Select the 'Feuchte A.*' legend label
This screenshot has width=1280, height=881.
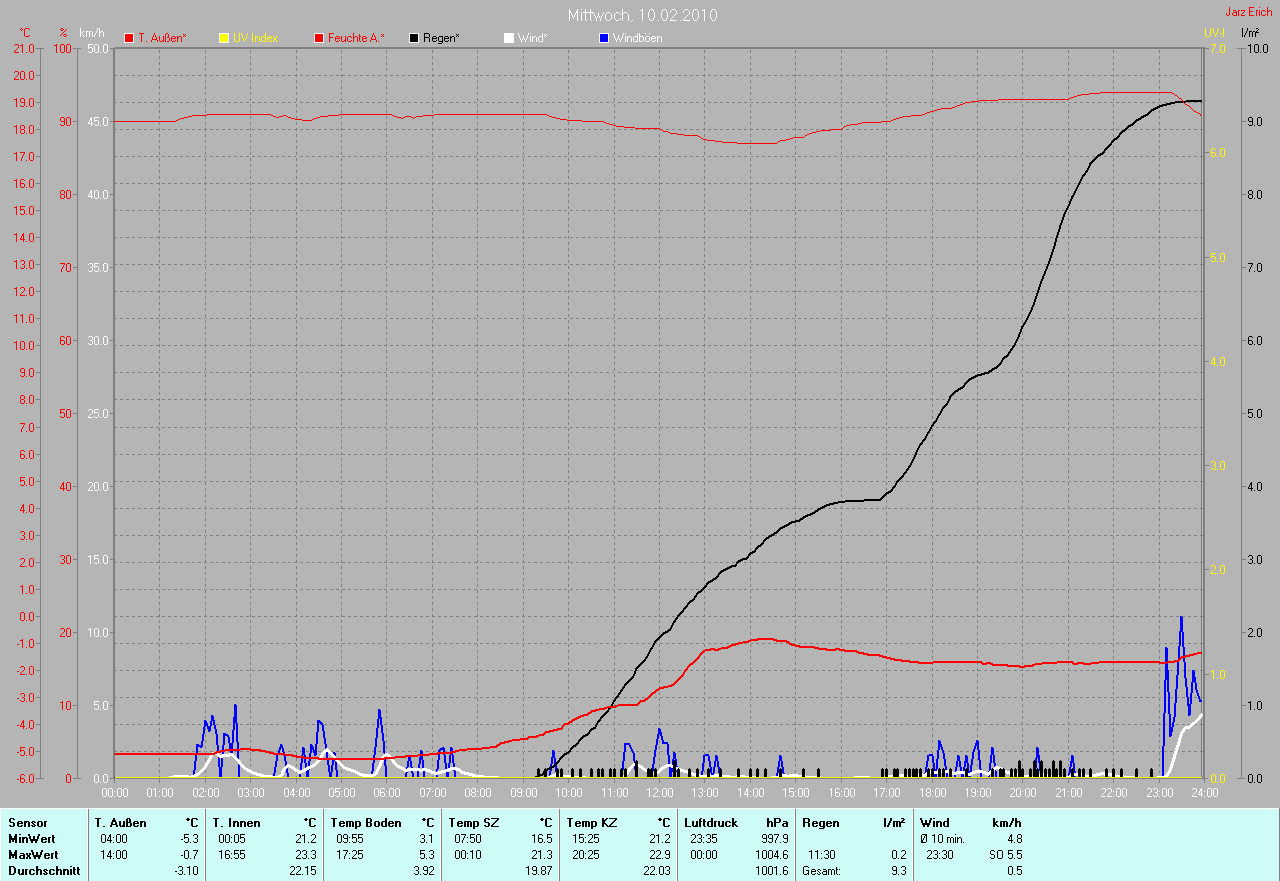(x=356, y=38)
